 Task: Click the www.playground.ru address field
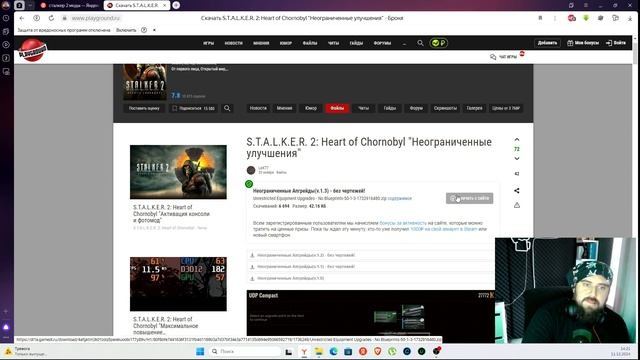(x=96, y=18)
